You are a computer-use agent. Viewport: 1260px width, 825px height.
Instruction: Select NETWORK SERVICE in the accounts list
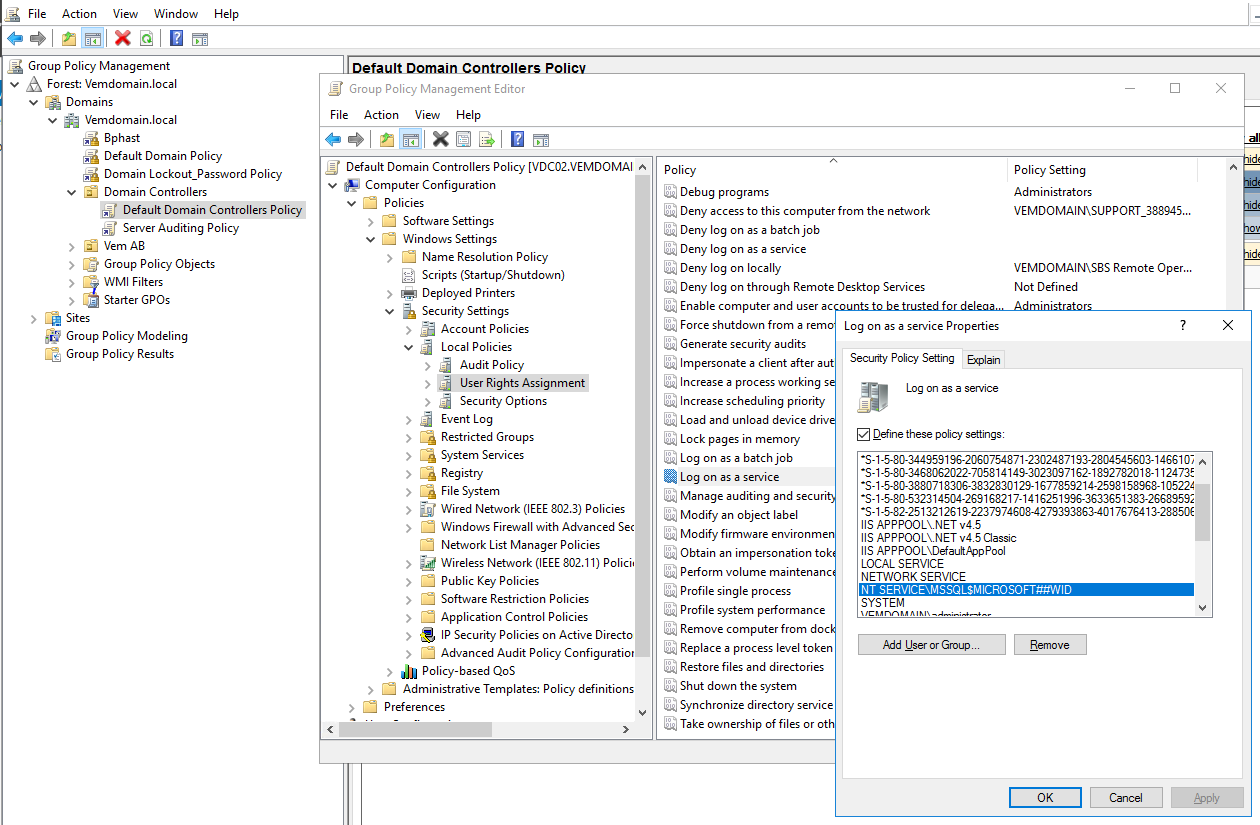tap(913, 577)
